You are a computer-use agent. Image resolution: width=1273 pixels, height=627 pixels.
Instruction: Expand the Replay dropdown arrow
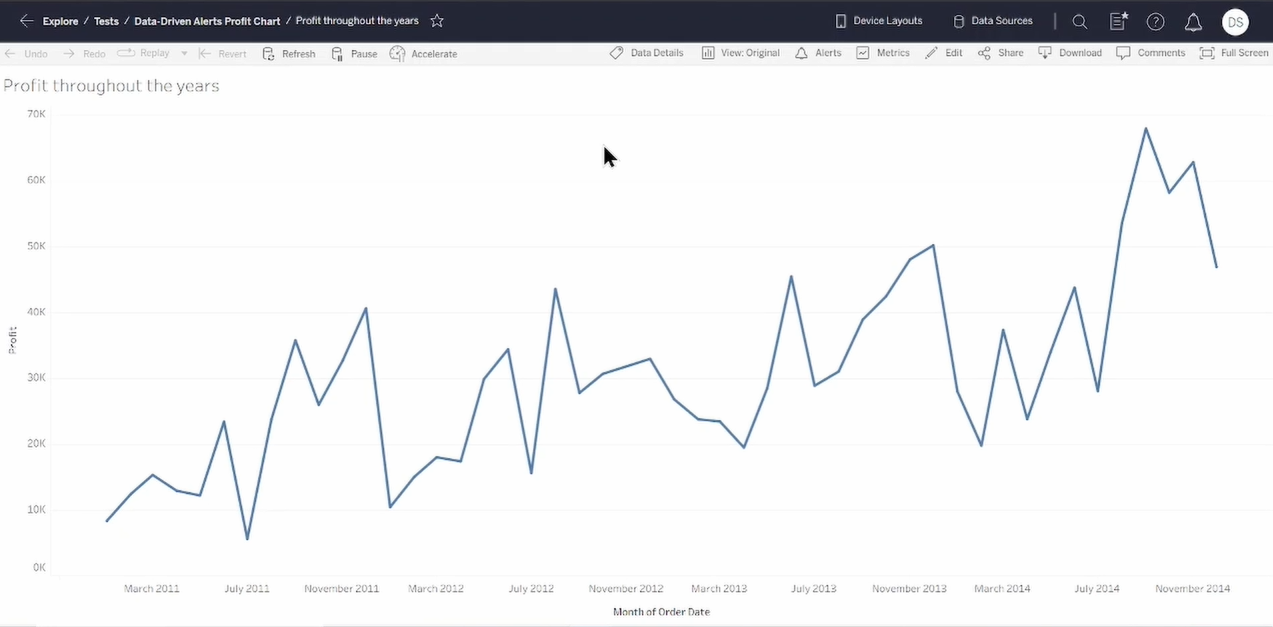pos(184,53)
